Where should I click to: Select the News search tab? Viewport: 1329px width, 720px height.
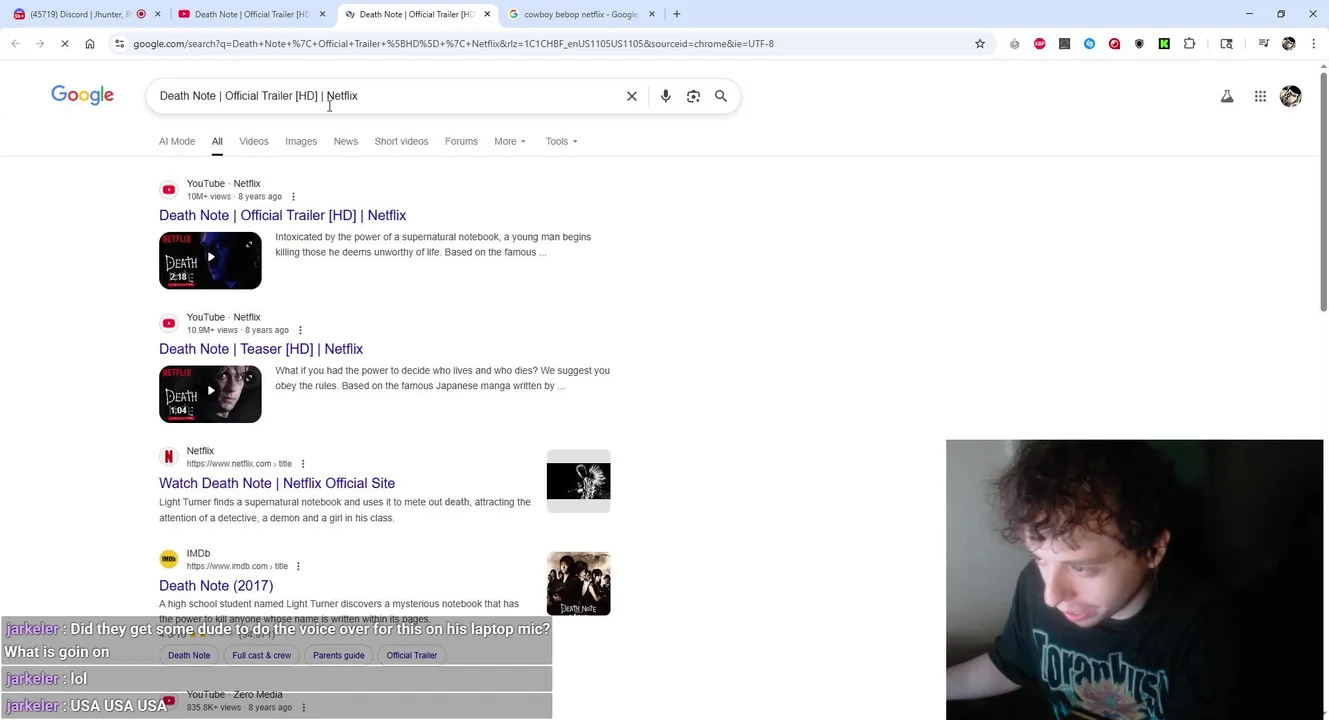tap(346, 141)
